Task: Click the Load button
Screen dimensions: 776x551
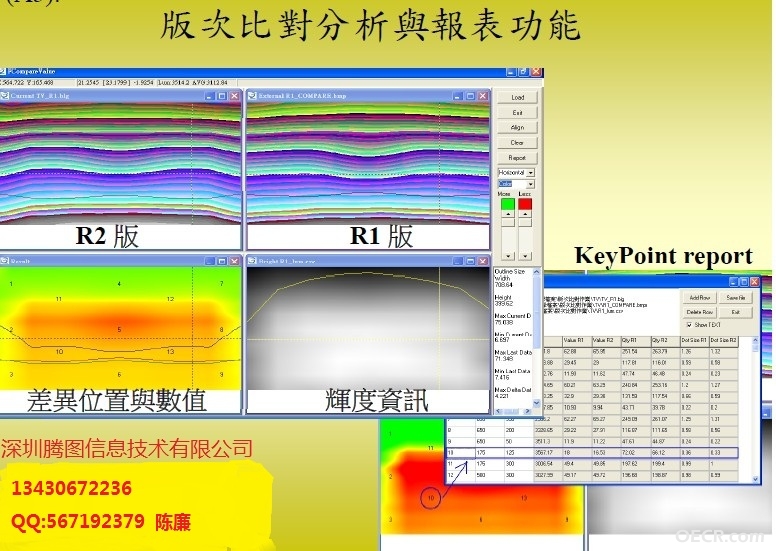Action: pyautogui.click(x=517, y=98)
